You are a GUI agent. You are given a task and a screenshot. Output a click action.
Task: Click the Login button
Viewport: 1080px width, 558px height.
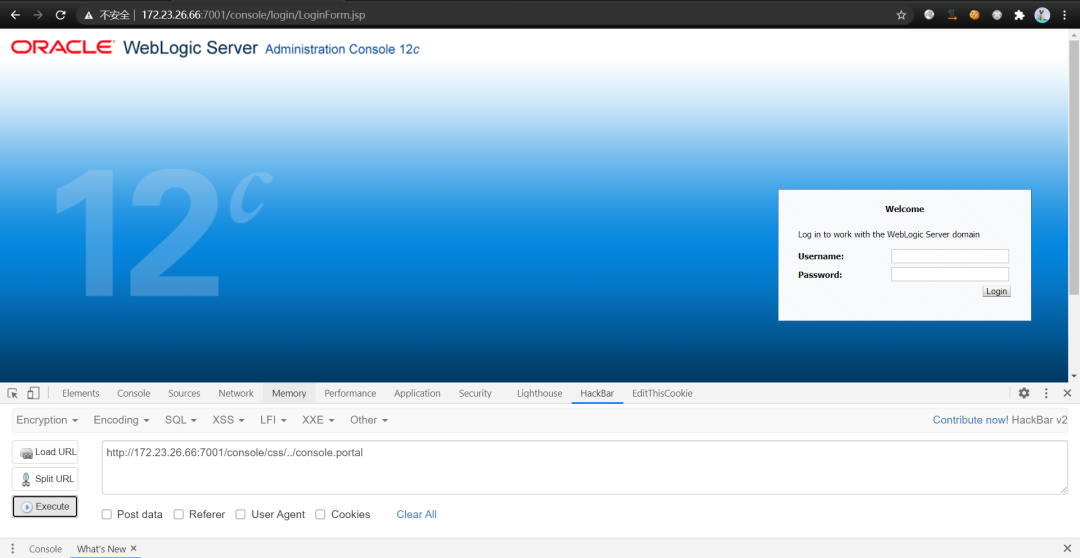coord(997,291)
